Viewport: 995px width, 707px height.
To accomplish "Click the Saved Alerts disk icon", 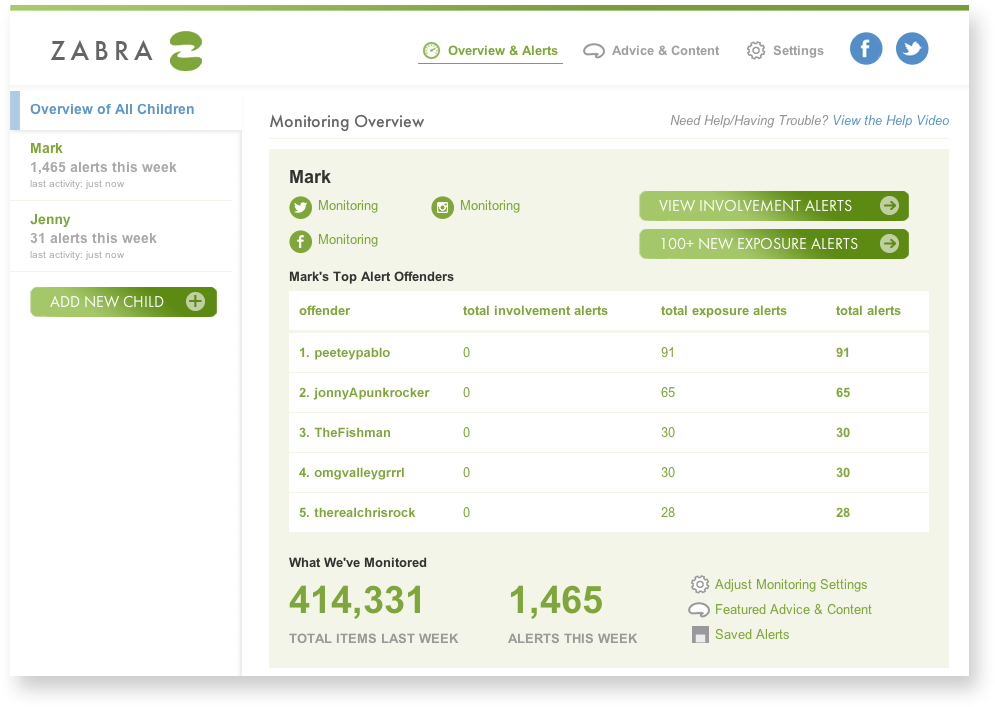I will (x=700, y=635).
